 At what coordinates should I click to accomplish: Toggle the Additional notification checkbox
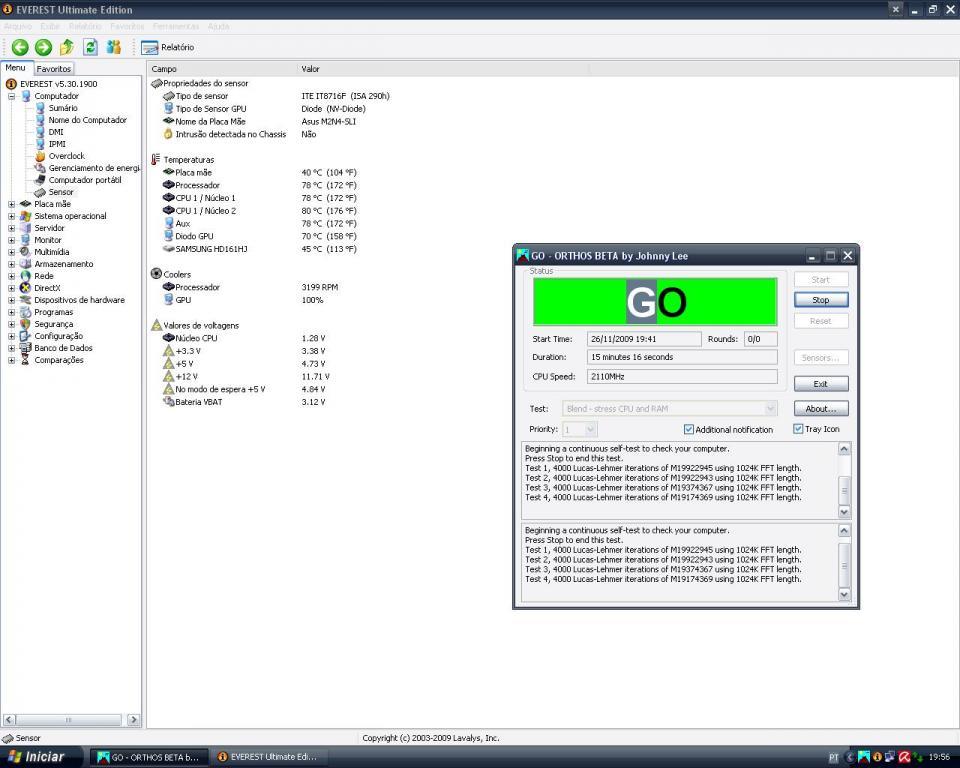point(688,429)
